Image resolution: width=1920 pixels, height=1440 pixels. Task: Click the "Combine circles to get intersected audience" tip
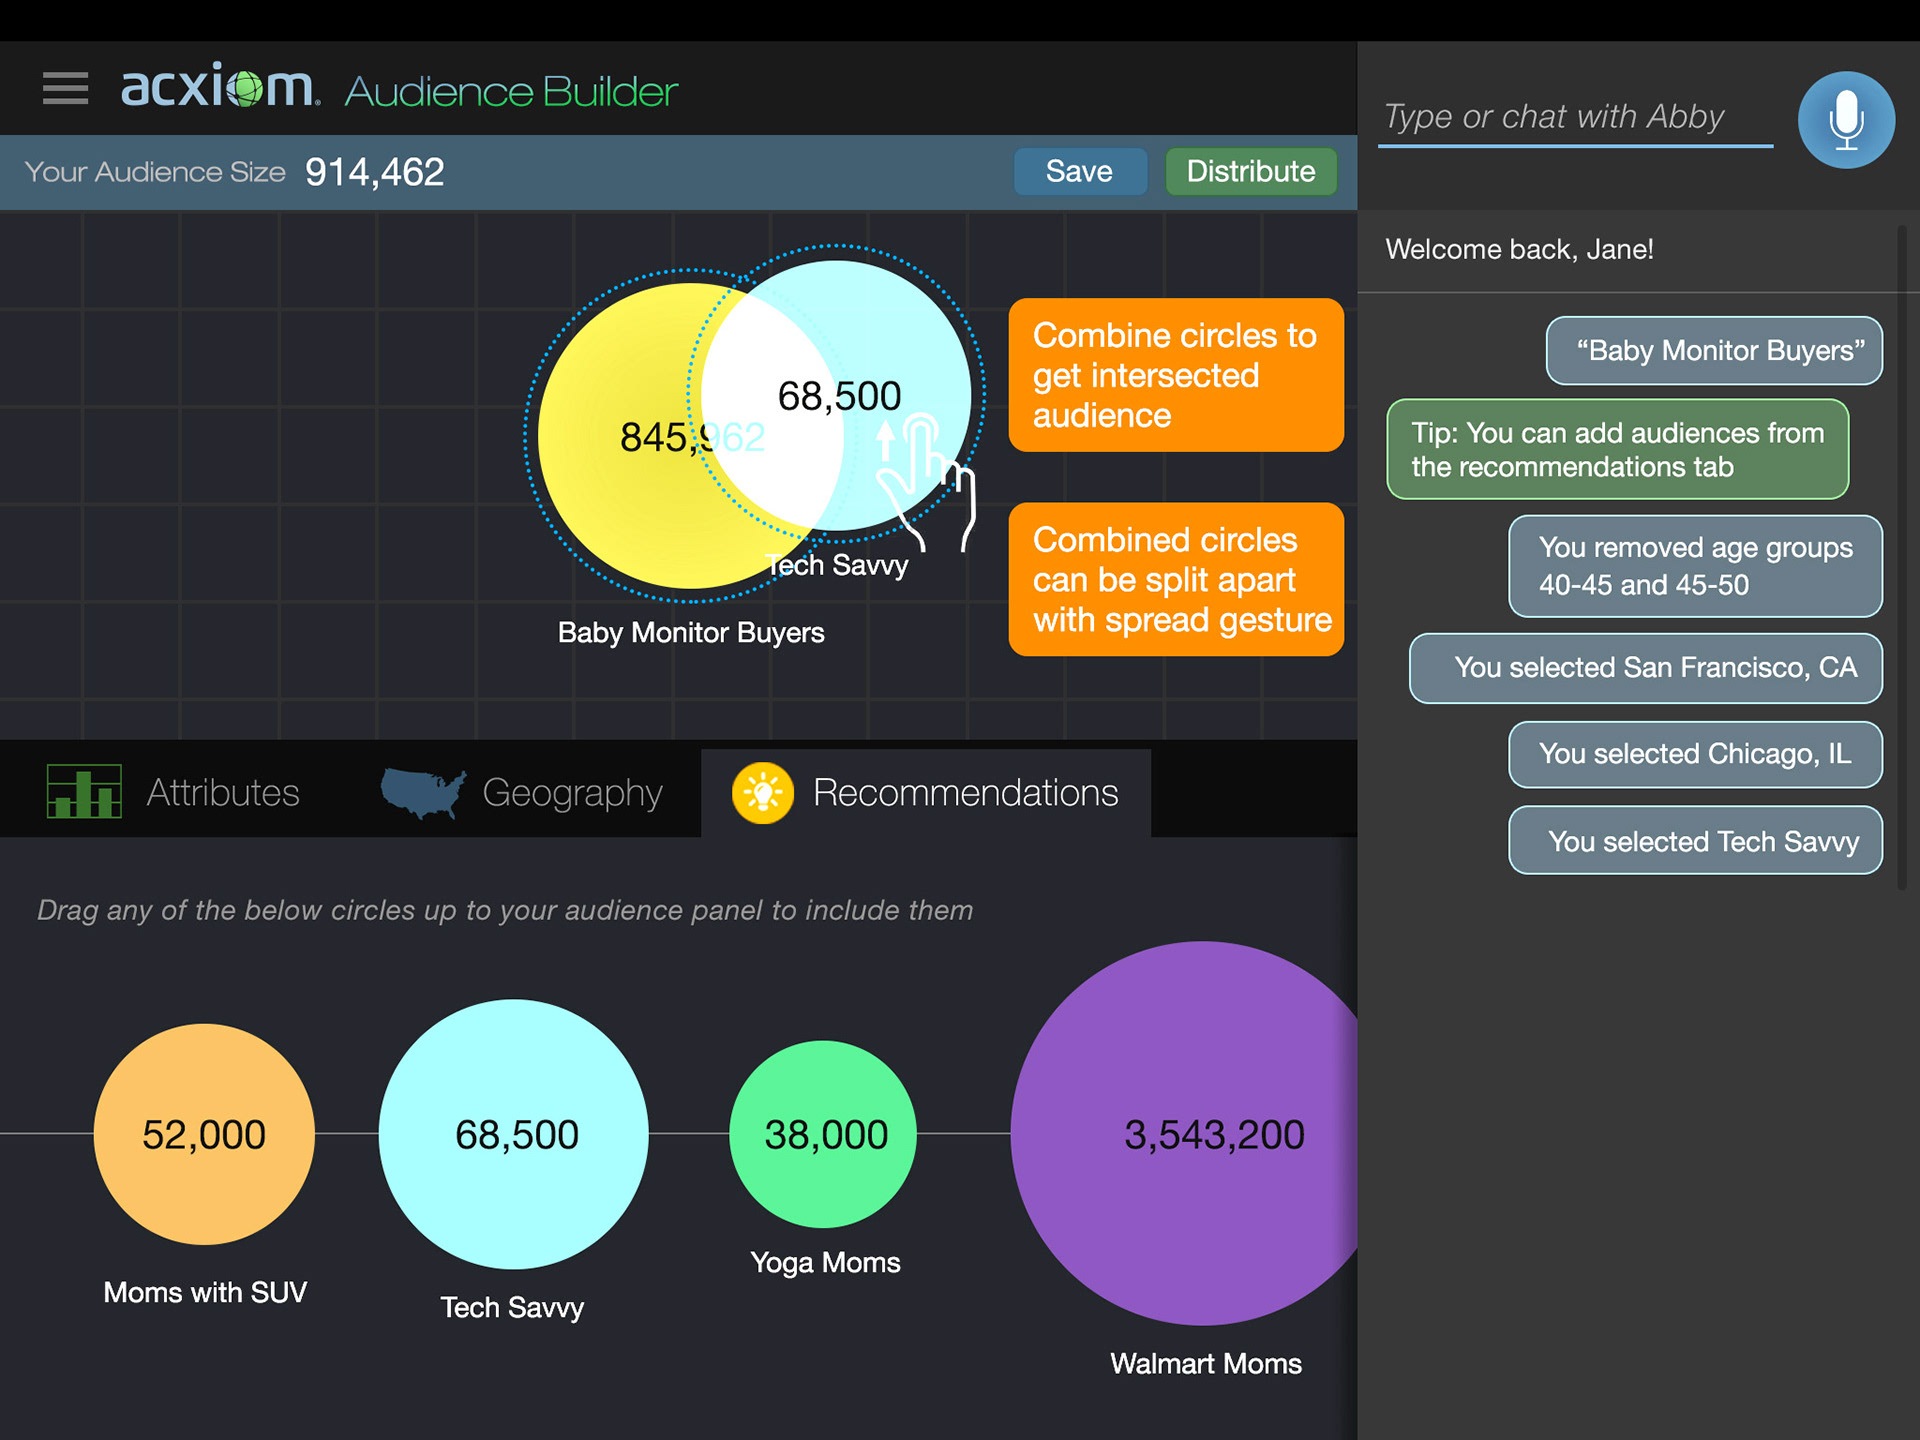click(1175, 375)
